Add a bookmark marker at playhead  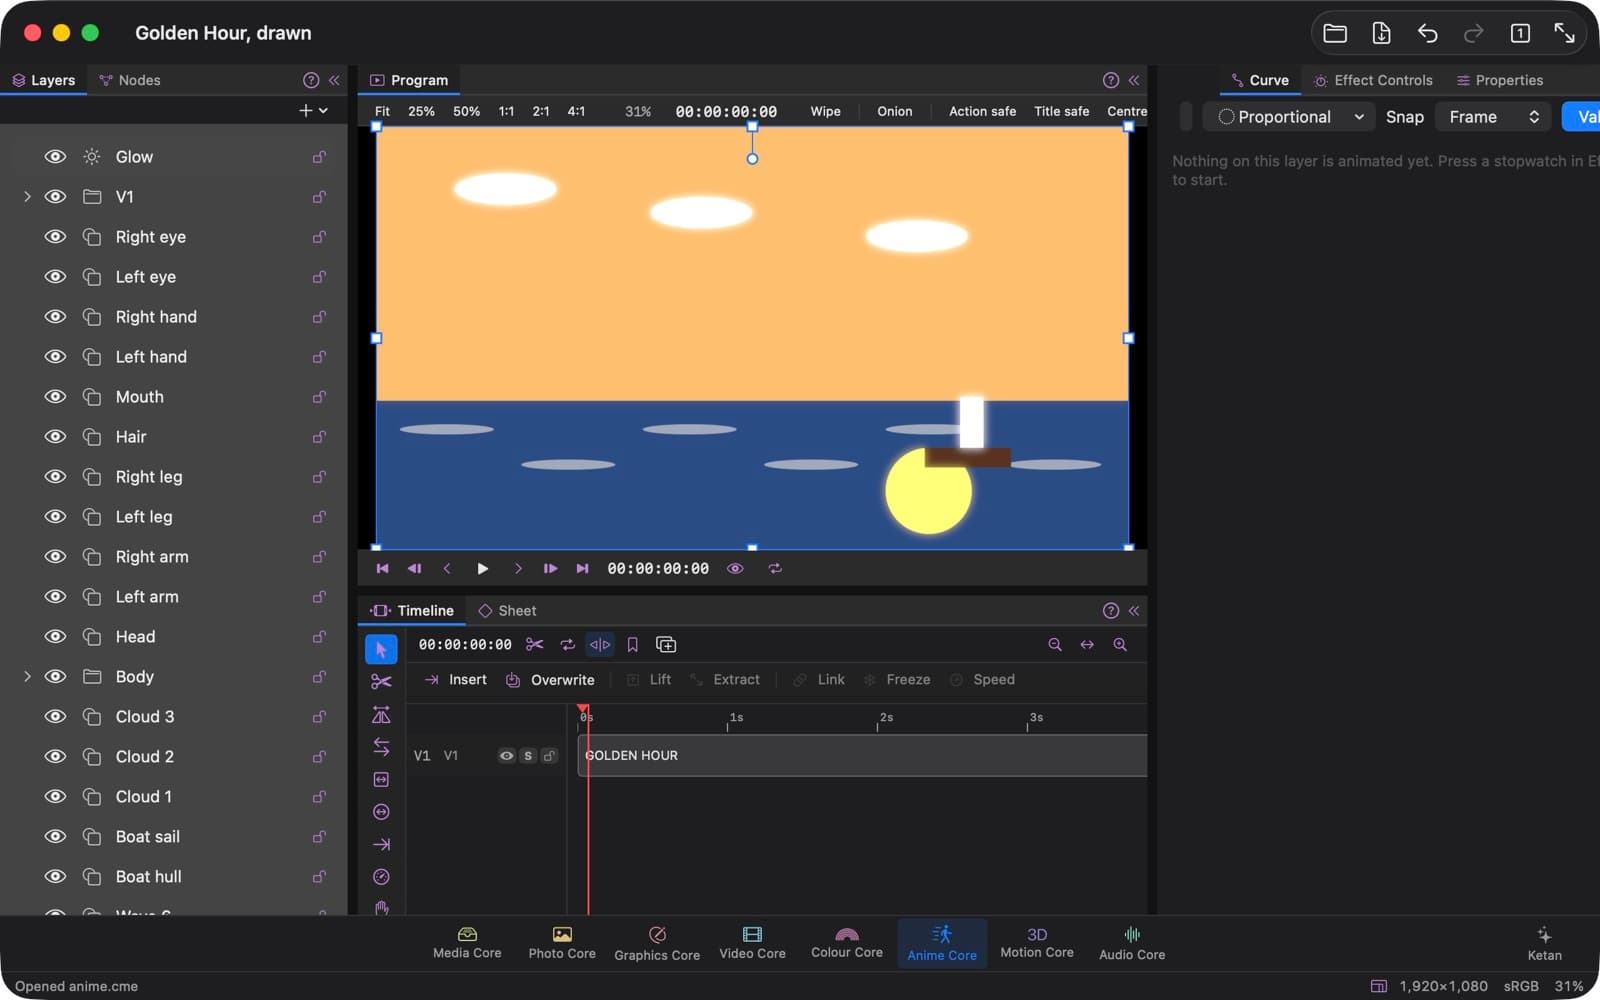coord(632,645)
